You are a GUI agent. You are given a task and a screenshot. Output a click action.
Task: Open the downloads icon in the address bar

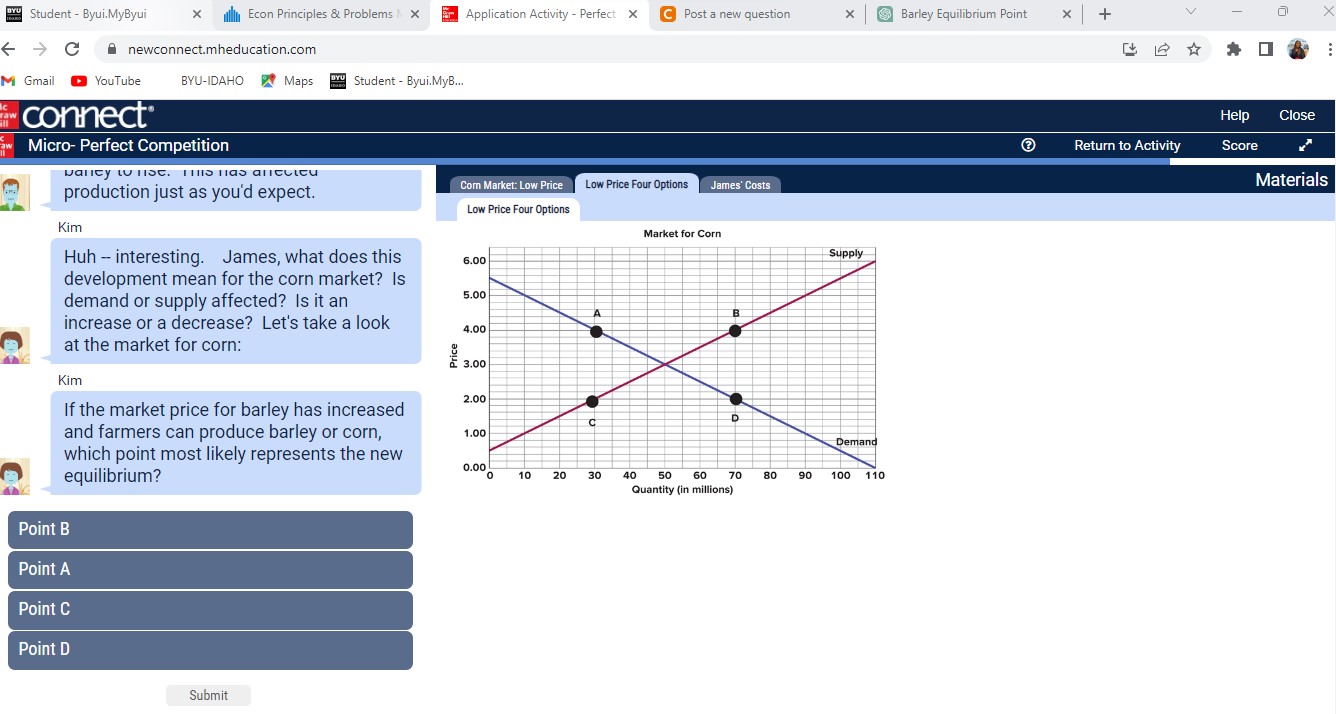coord(1129,48)
